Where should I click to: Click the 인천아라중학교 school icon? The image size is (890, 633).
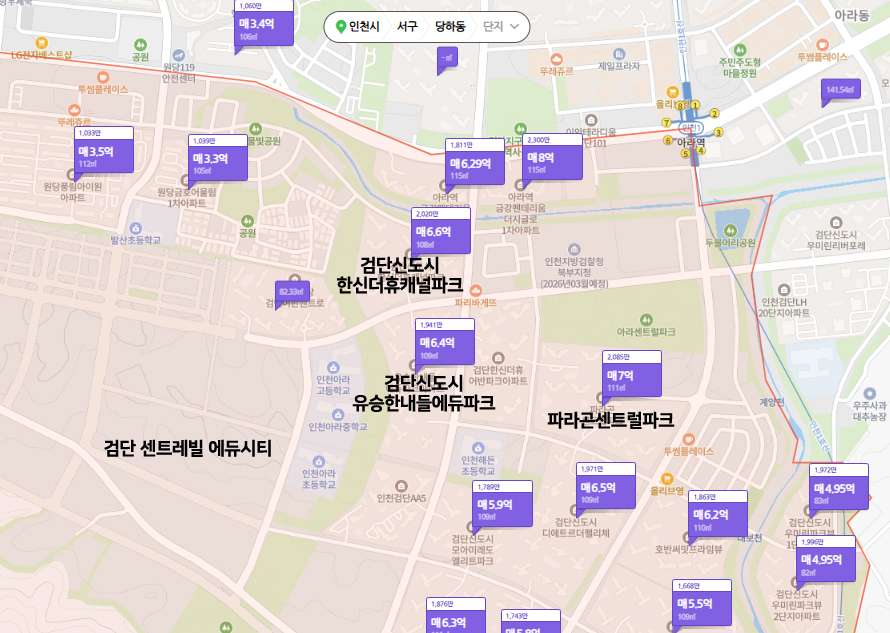pos(338,415)
